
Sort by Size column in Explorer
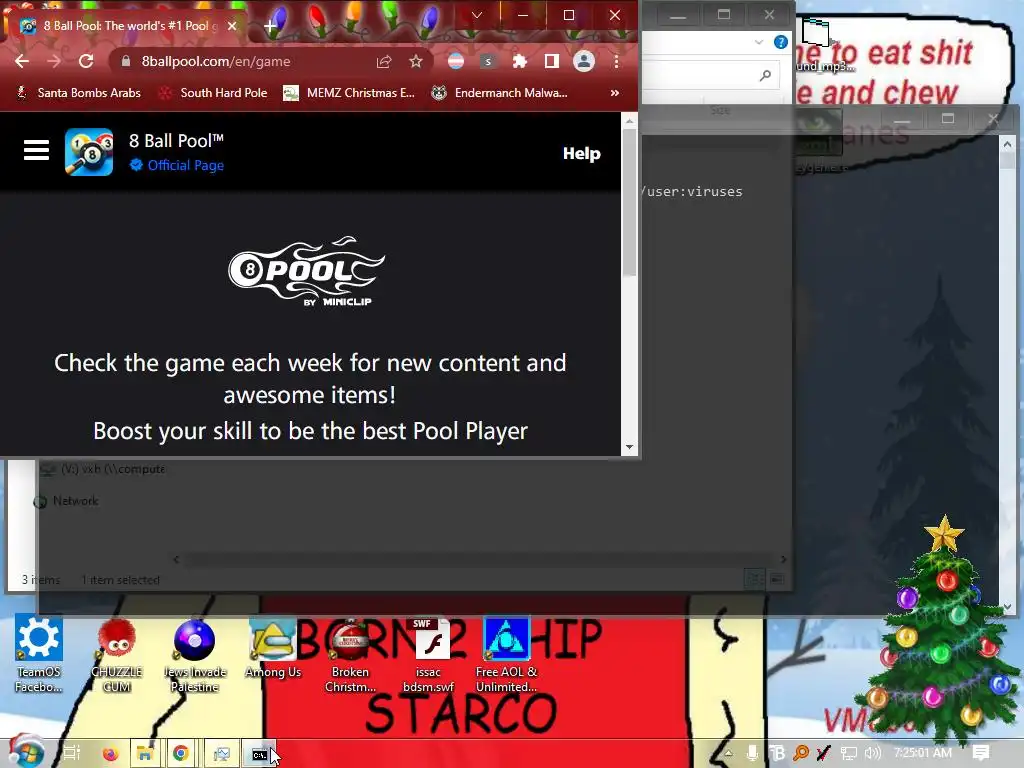coord(720,110)
